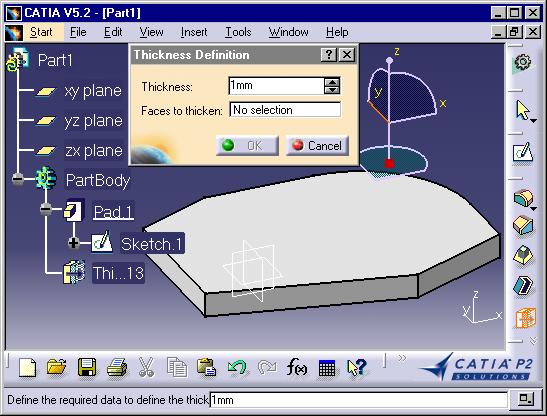The height and width of the screenshot is (416, 547).
Task: Open the Tools menu
Action: pos(238,32)
